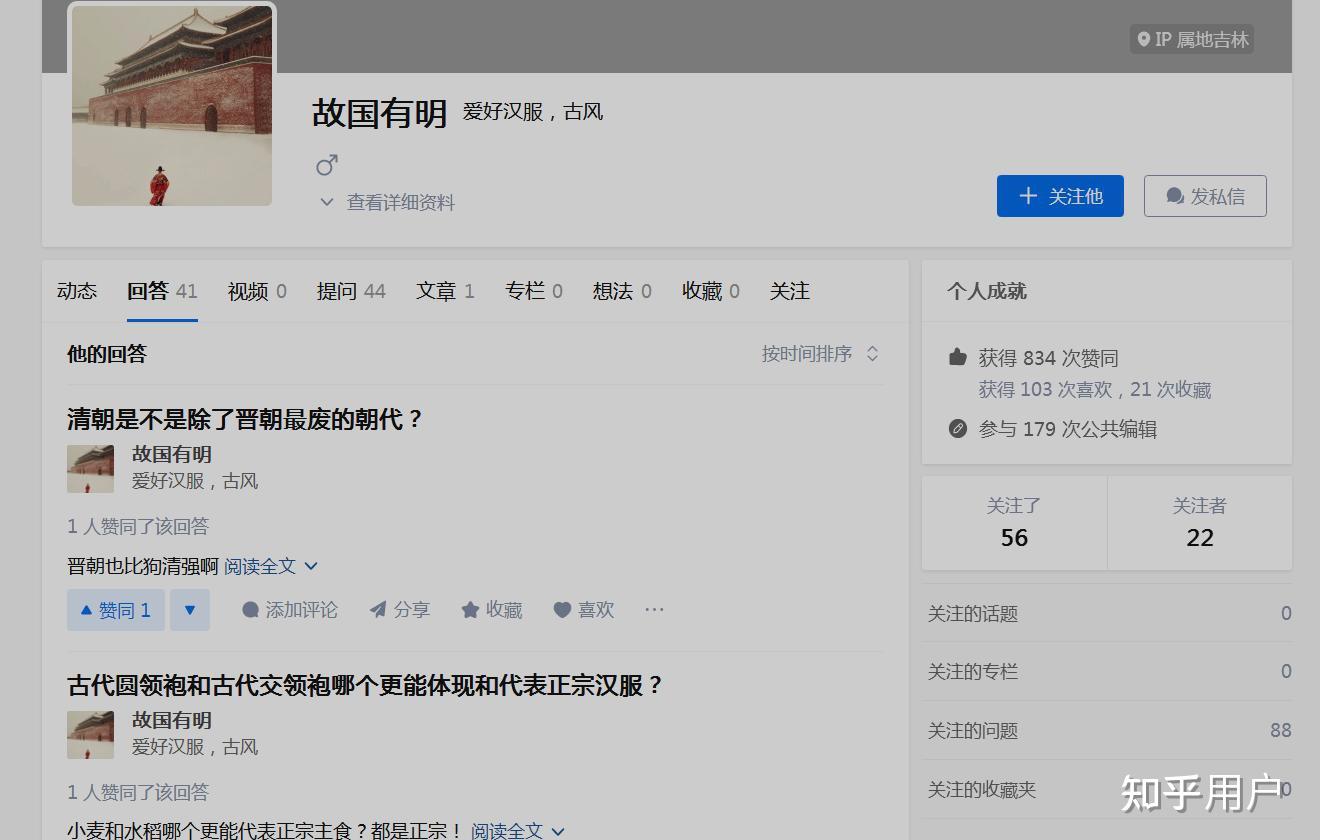1320x840 pixels.
Task: Click the male gender symbol icon
Action: pos(327,164)
